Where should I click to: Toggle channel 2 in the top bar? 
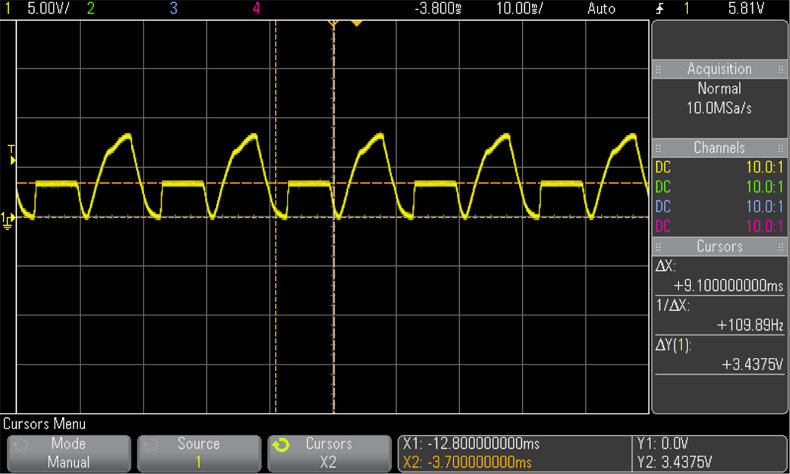[91, 9]
